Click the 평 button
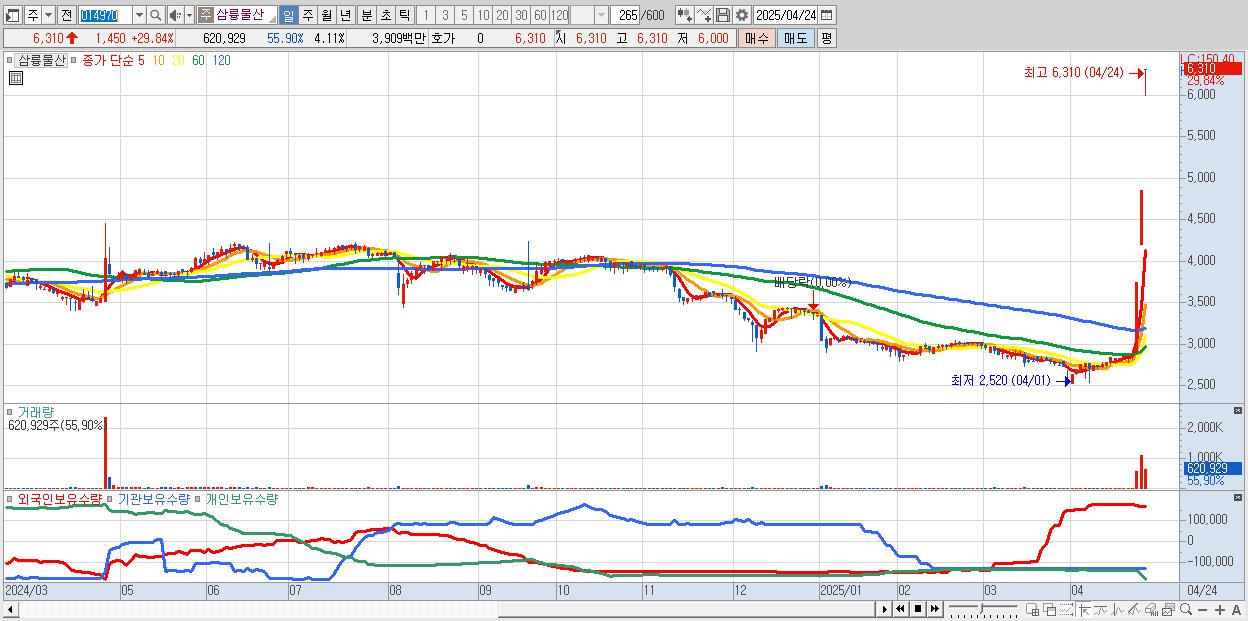This screenshot has width=1248, height=621. (826, 38)
